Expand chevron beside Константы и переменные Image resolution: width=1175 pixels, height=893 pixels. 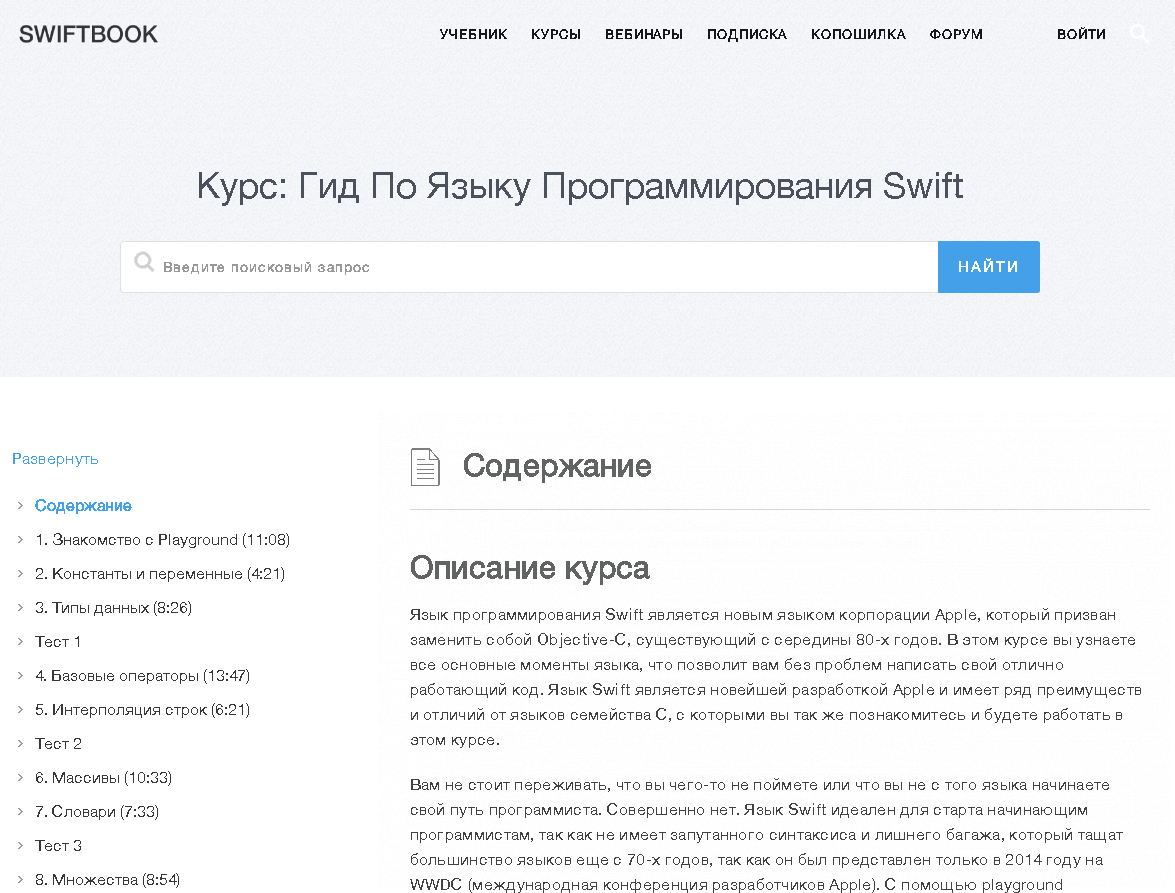coord(20,574)
